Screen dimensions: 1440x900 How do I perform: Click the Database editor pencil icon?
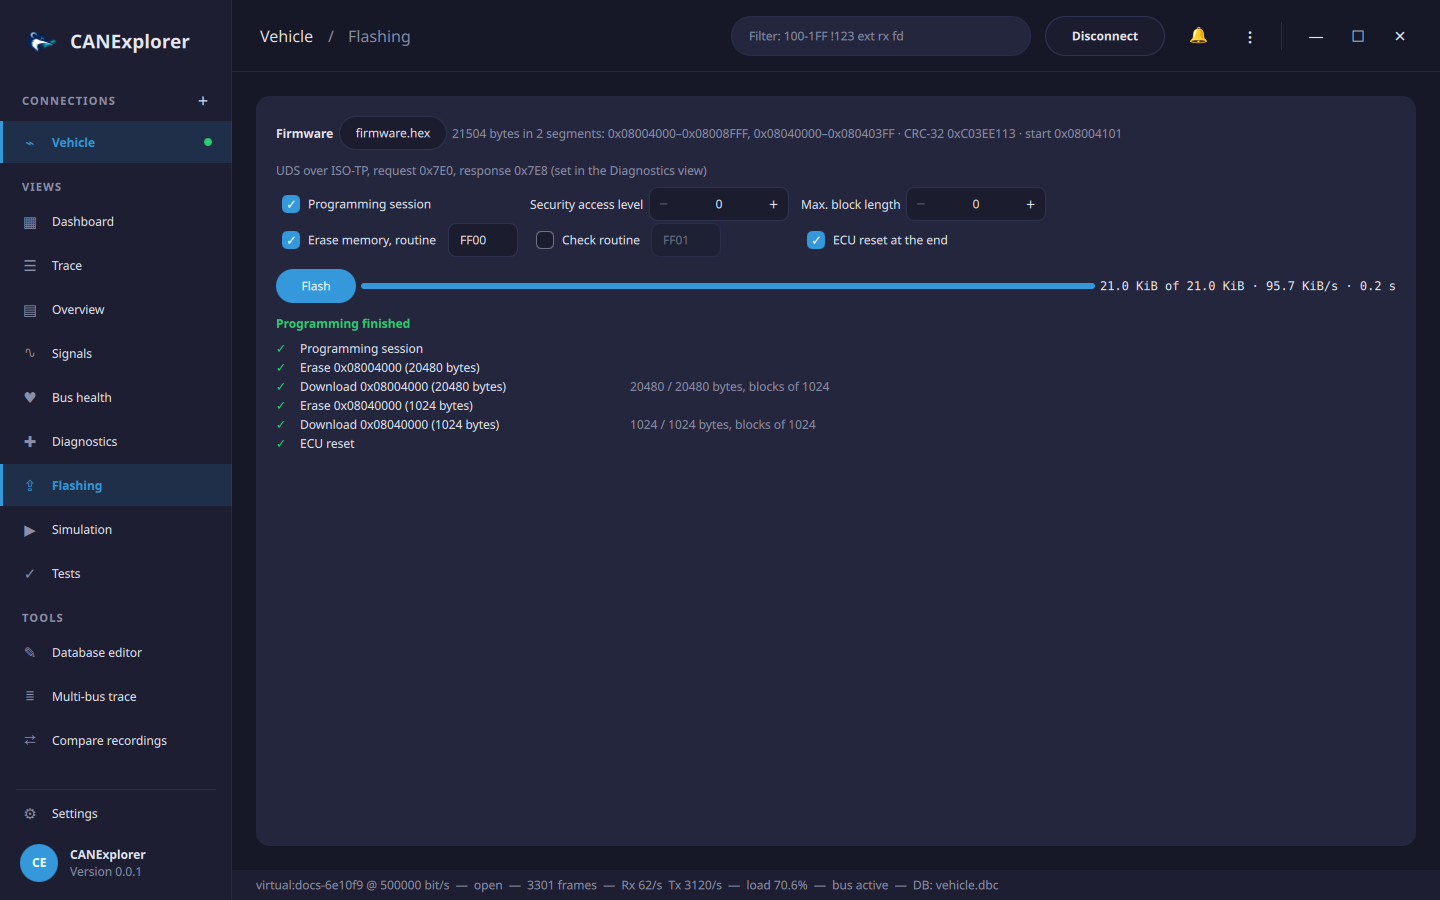coord(30,653)
